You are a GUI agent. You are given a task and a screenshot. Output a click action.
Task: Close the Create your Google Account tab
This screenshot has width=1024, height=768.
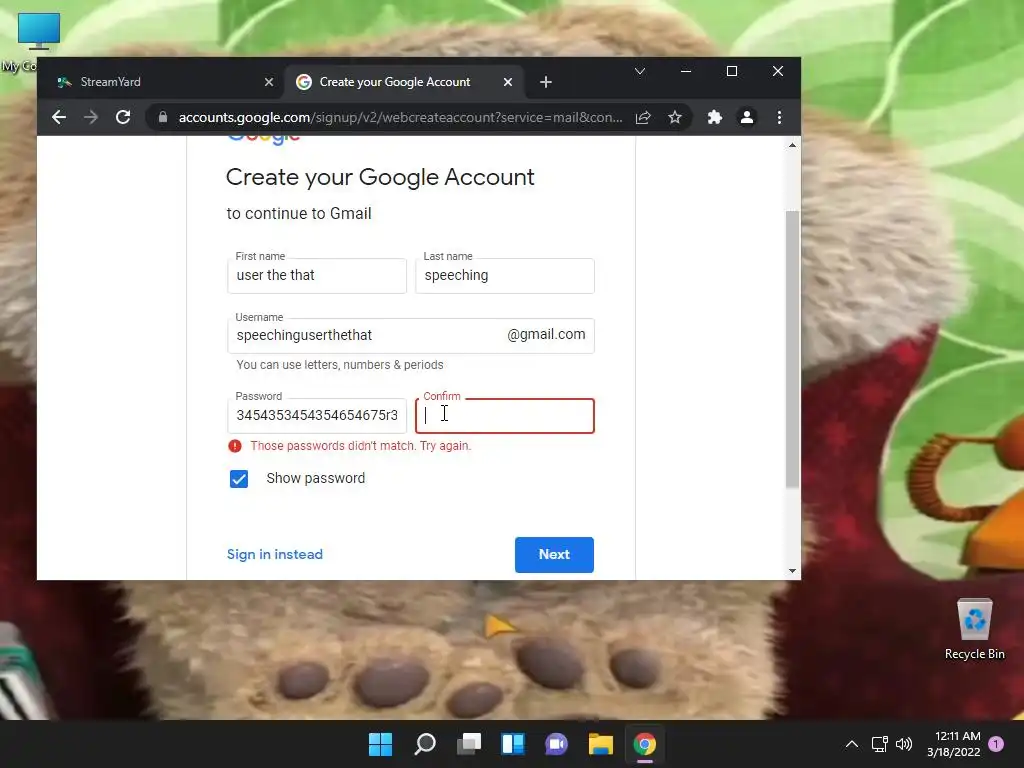click(x=508, y=82)
